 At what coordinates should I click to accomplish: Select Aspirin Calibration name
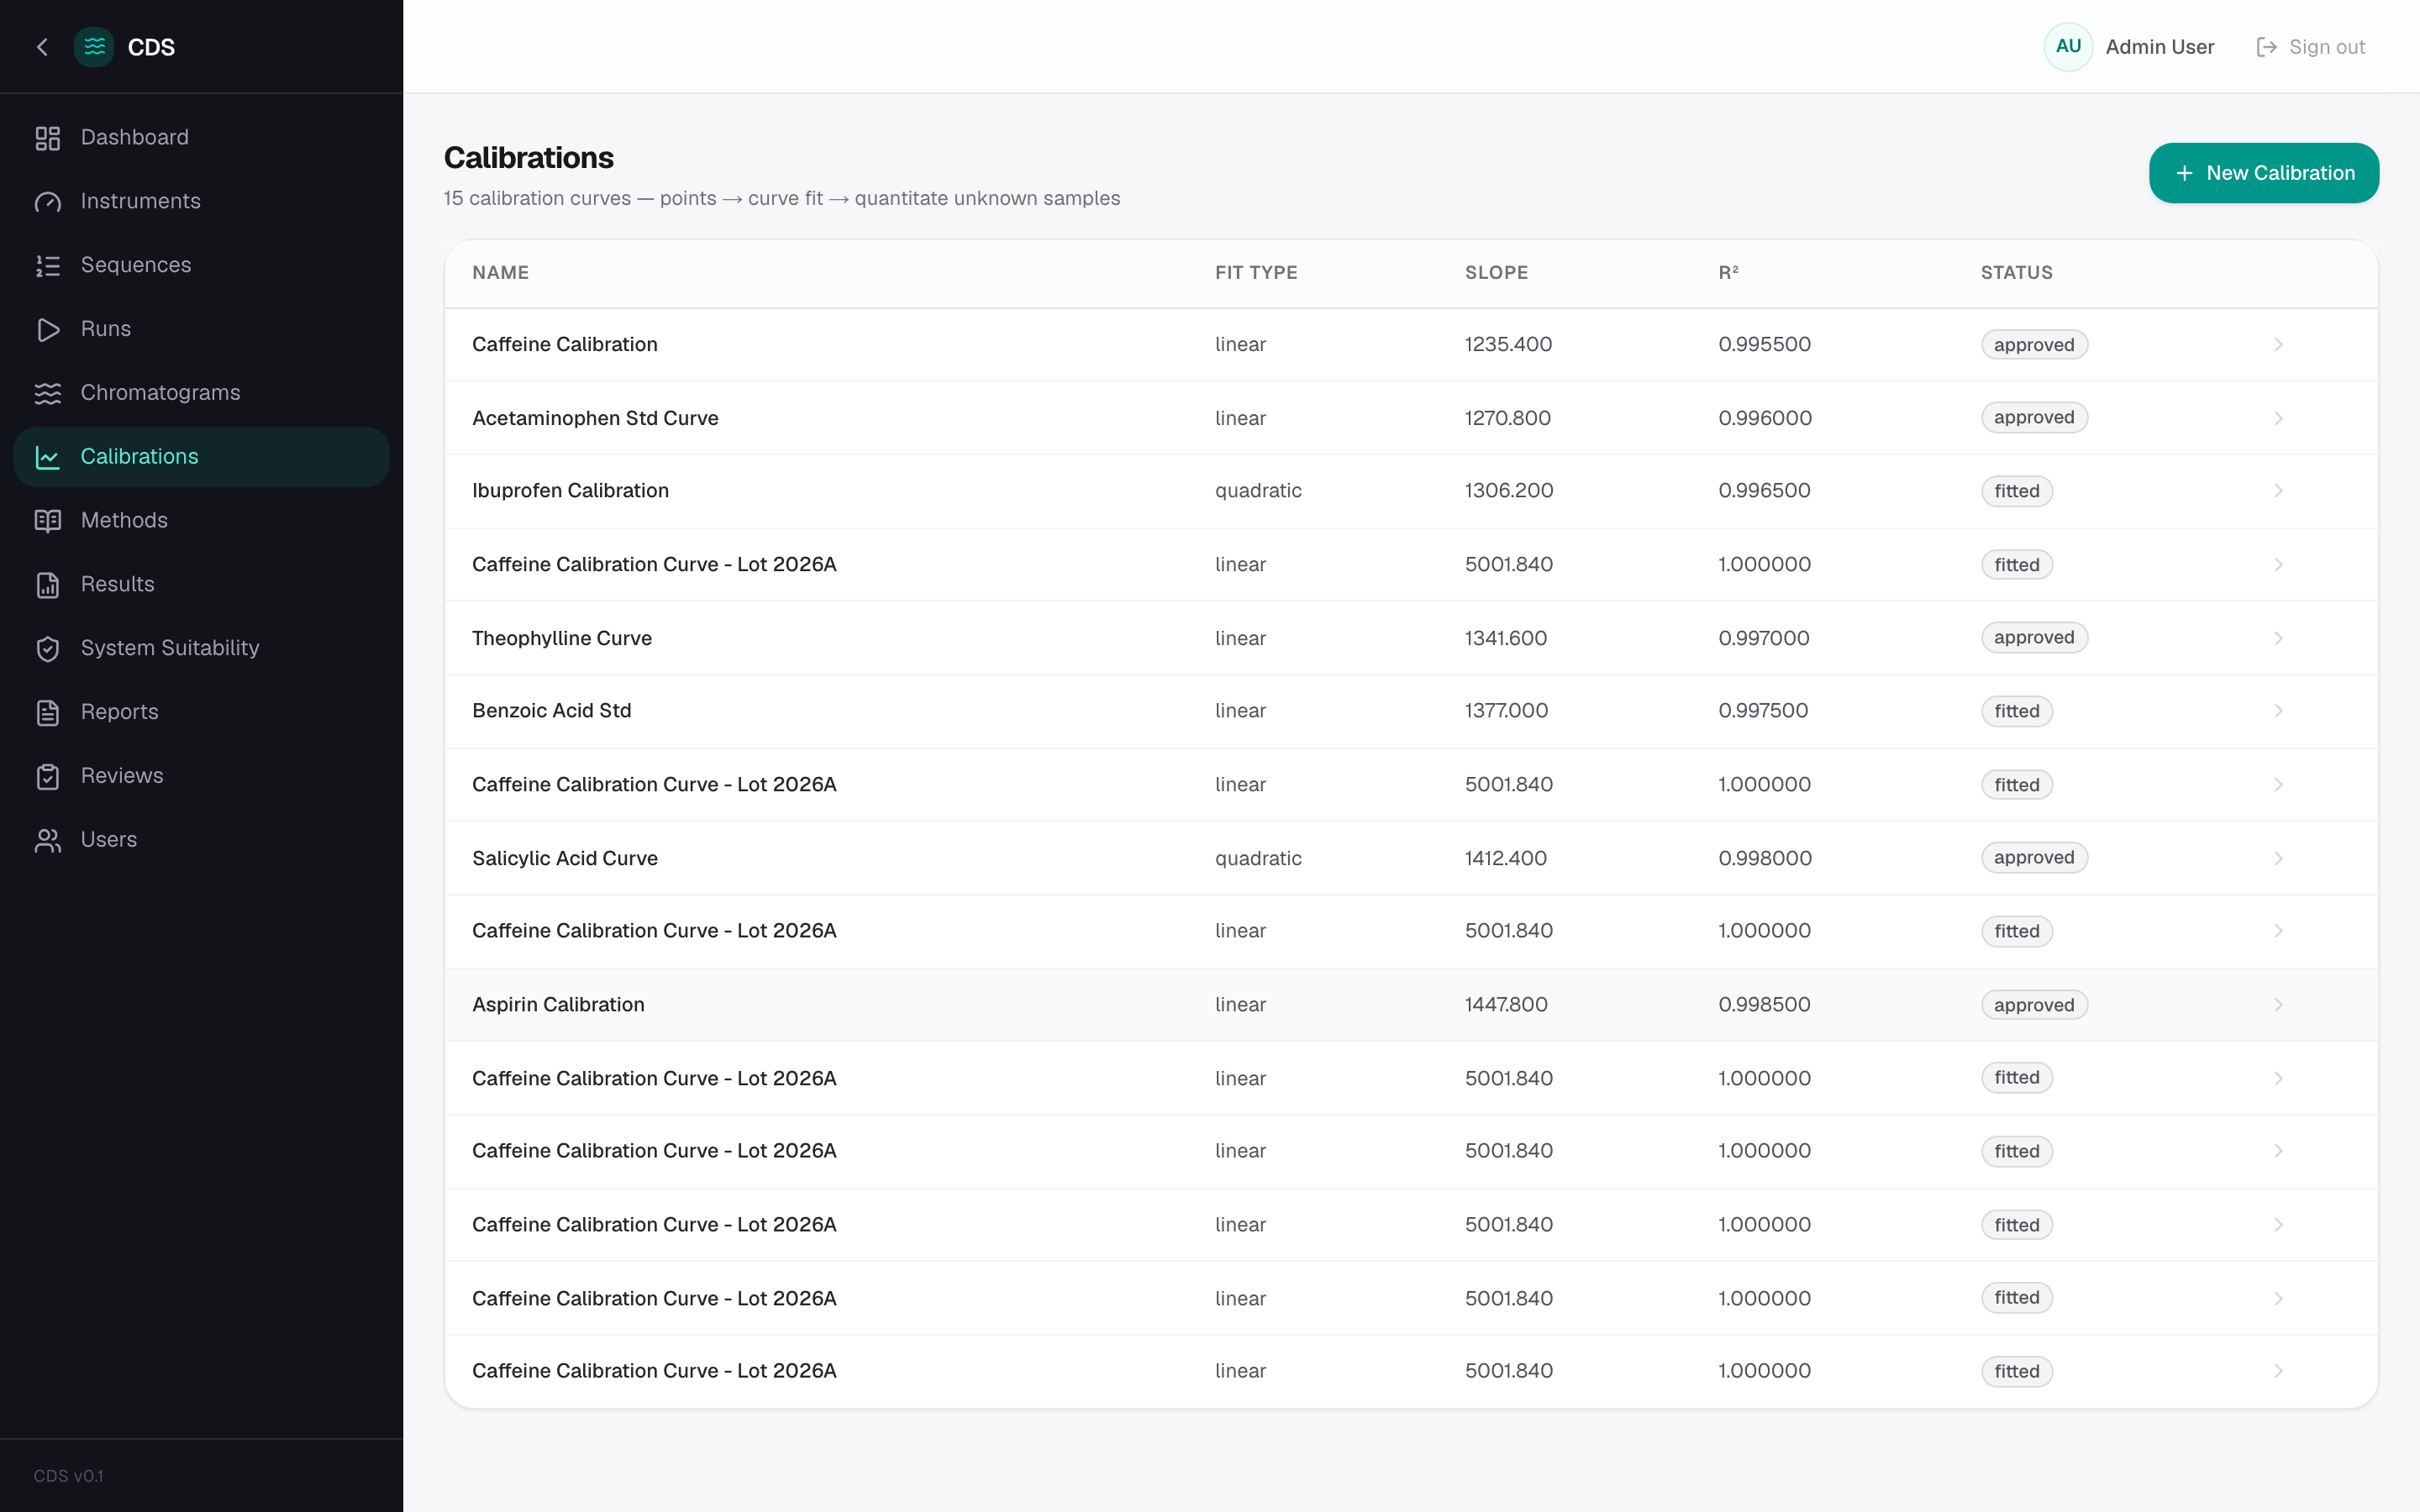[558, 1005]
